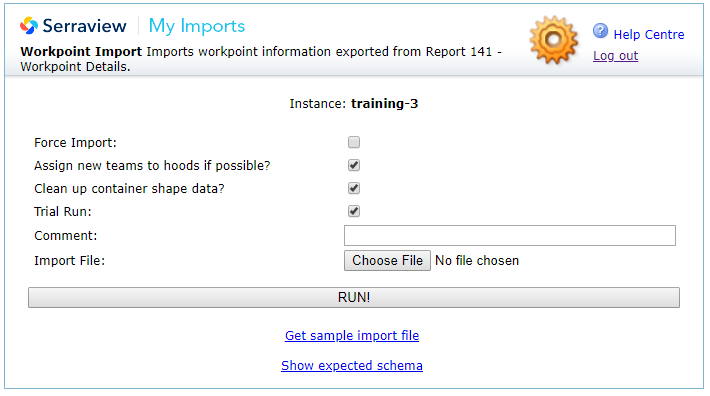
Task: Click the Choose File button
Action: tap(387, 261)
